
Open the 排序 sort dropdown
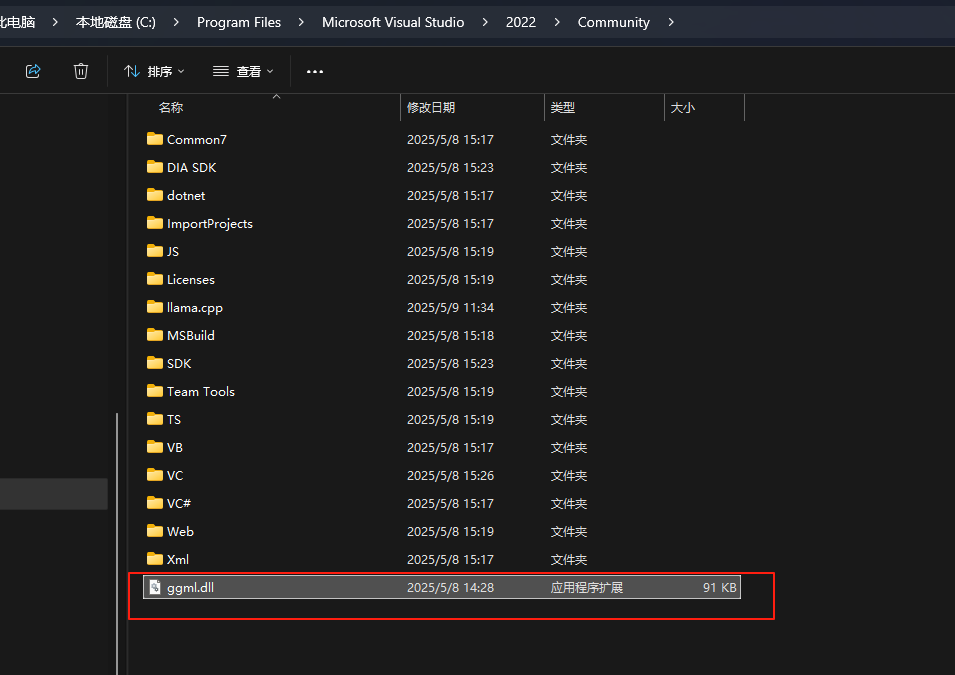click(154, 71)
